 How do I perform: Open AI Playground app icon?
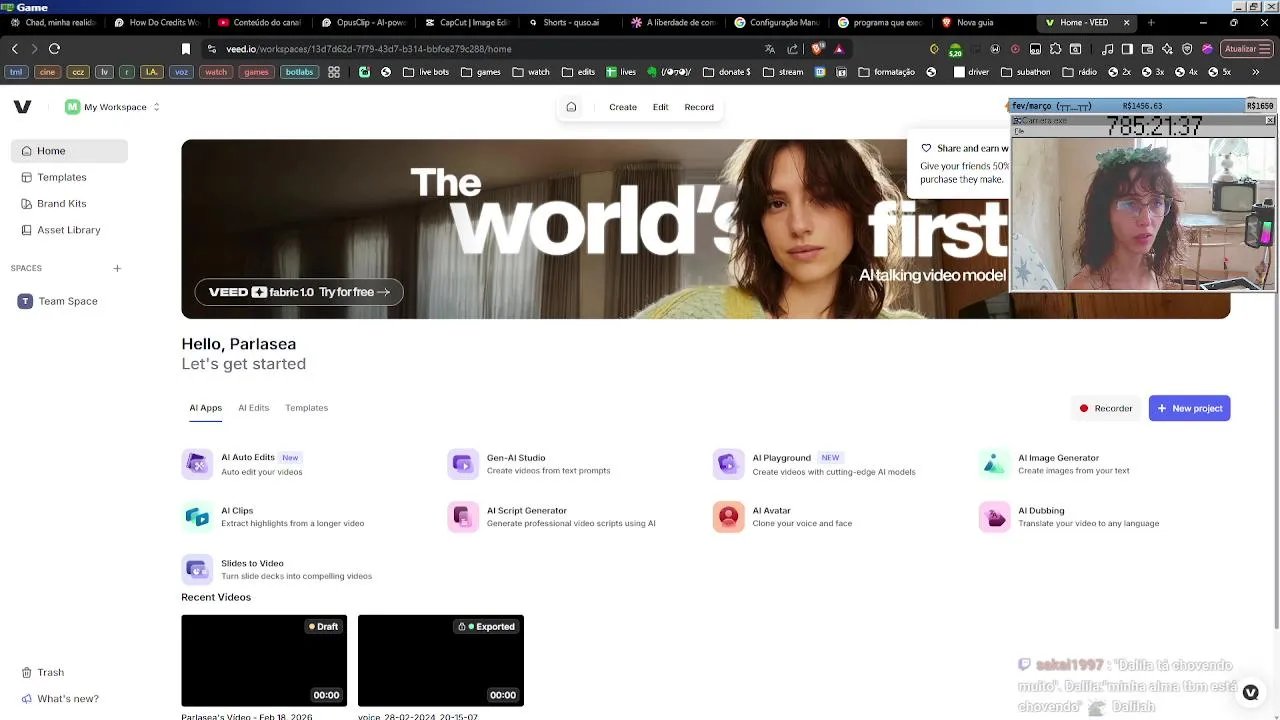pos(728,464)
